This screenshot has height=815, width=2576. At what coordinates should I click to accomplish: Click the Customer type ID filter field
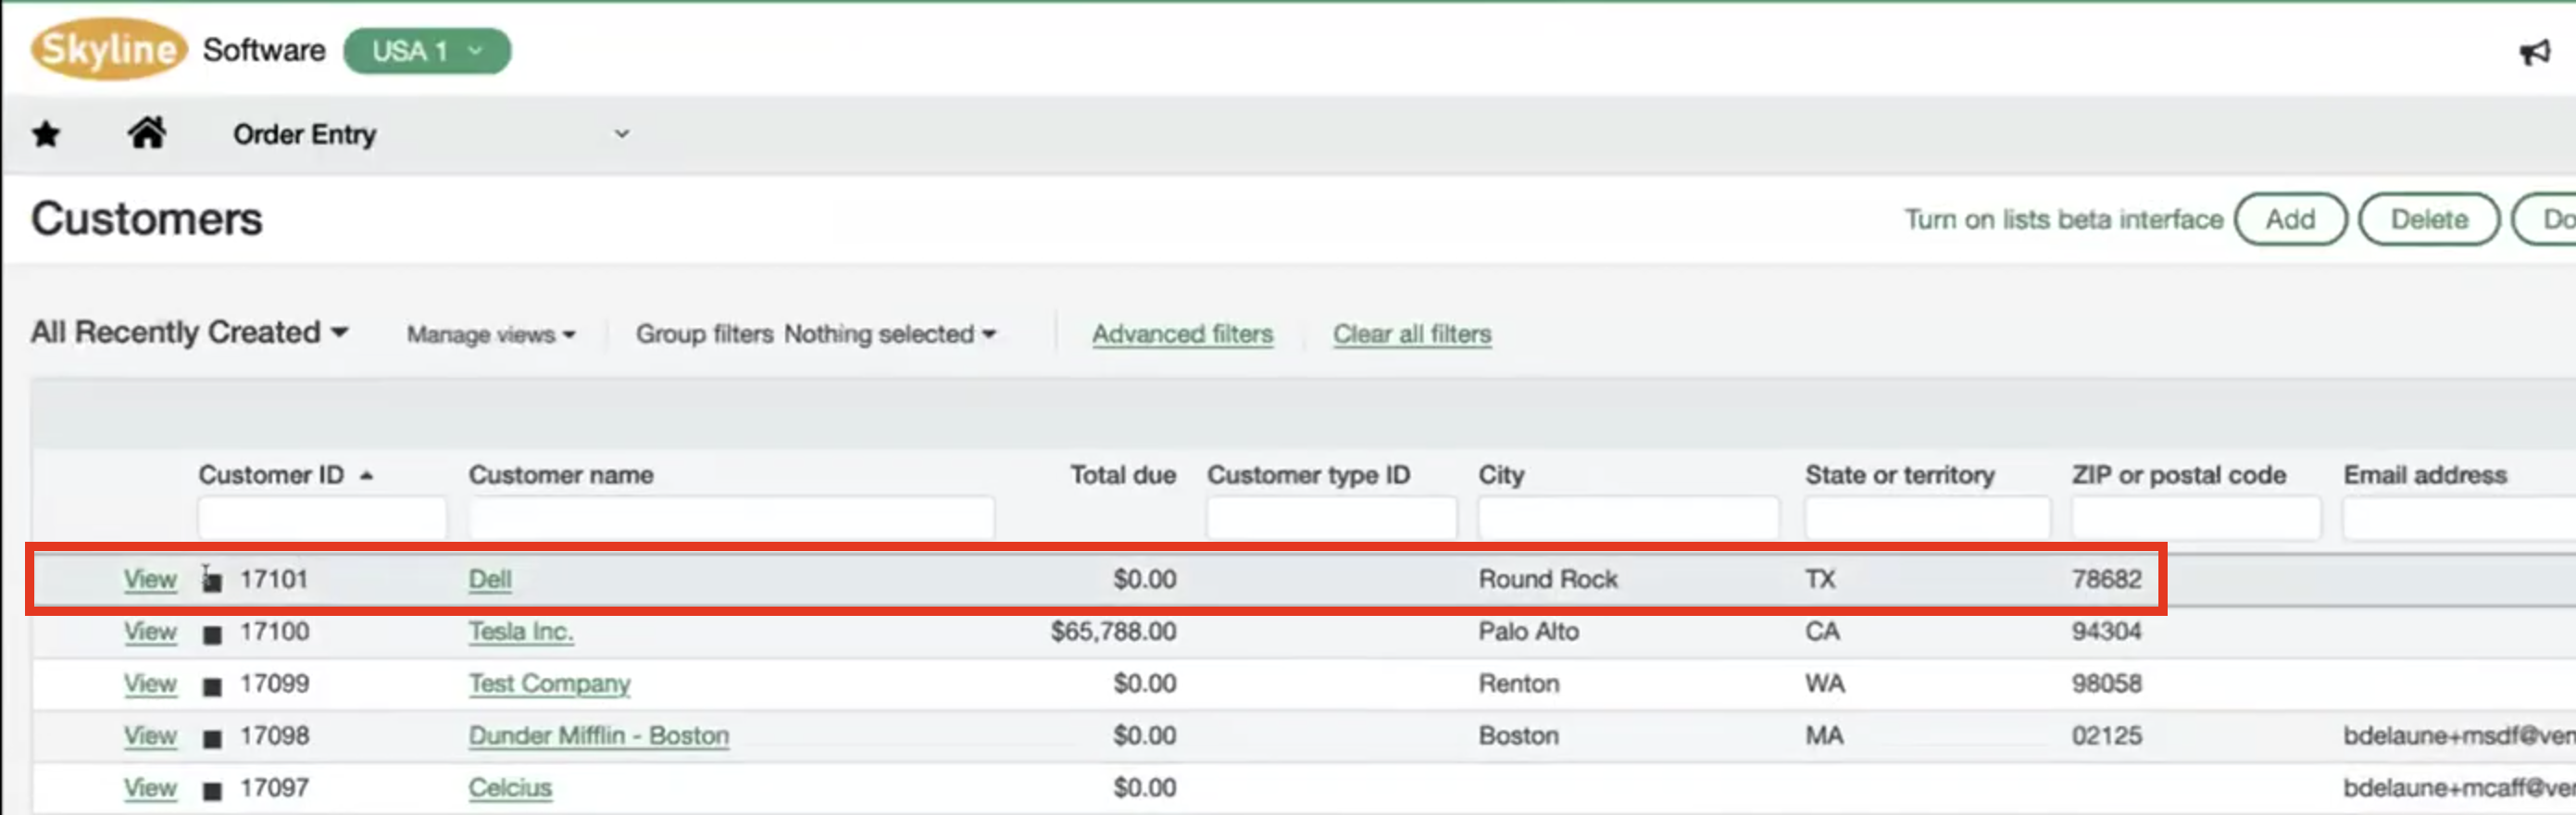[x=1331, y=517]
